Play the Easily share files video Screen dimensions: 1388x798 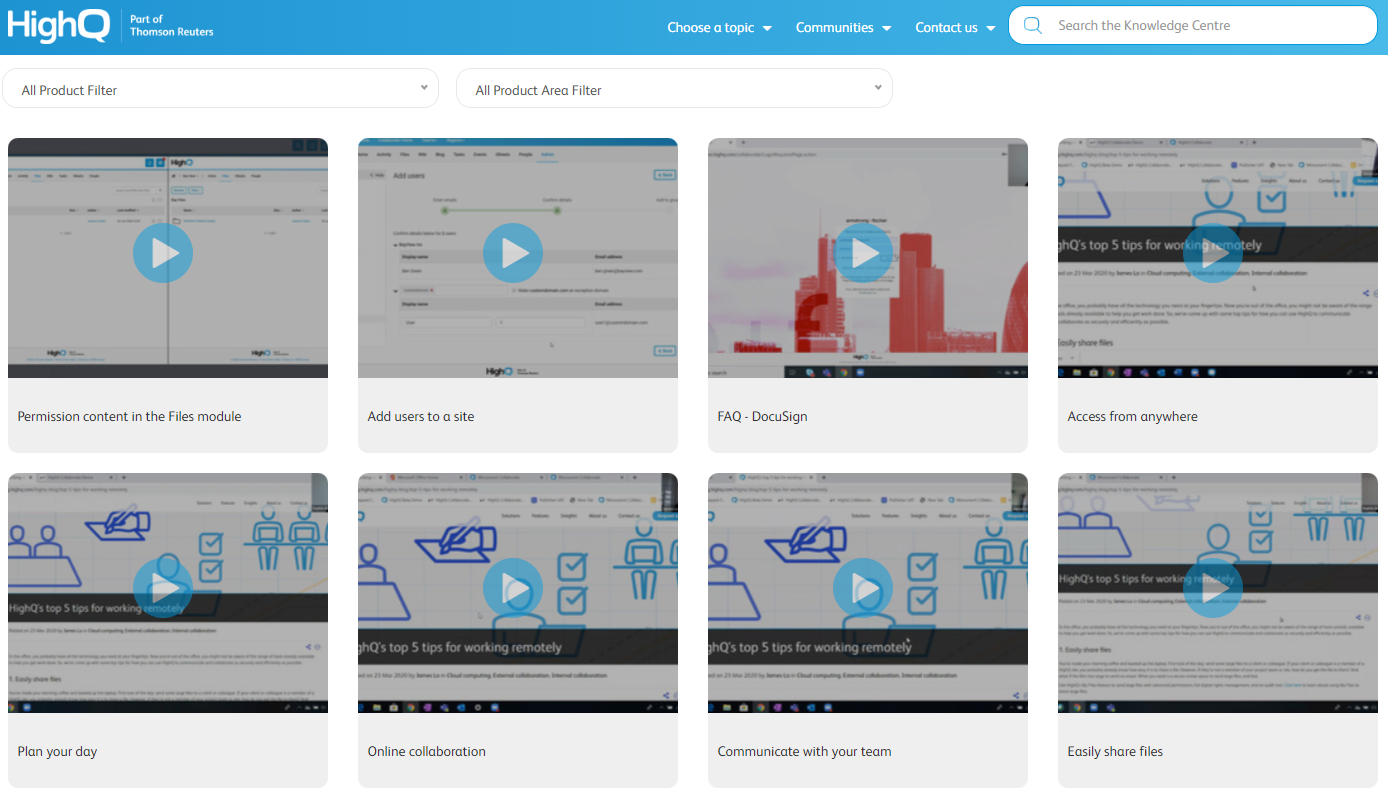(x=1213, y=588)
